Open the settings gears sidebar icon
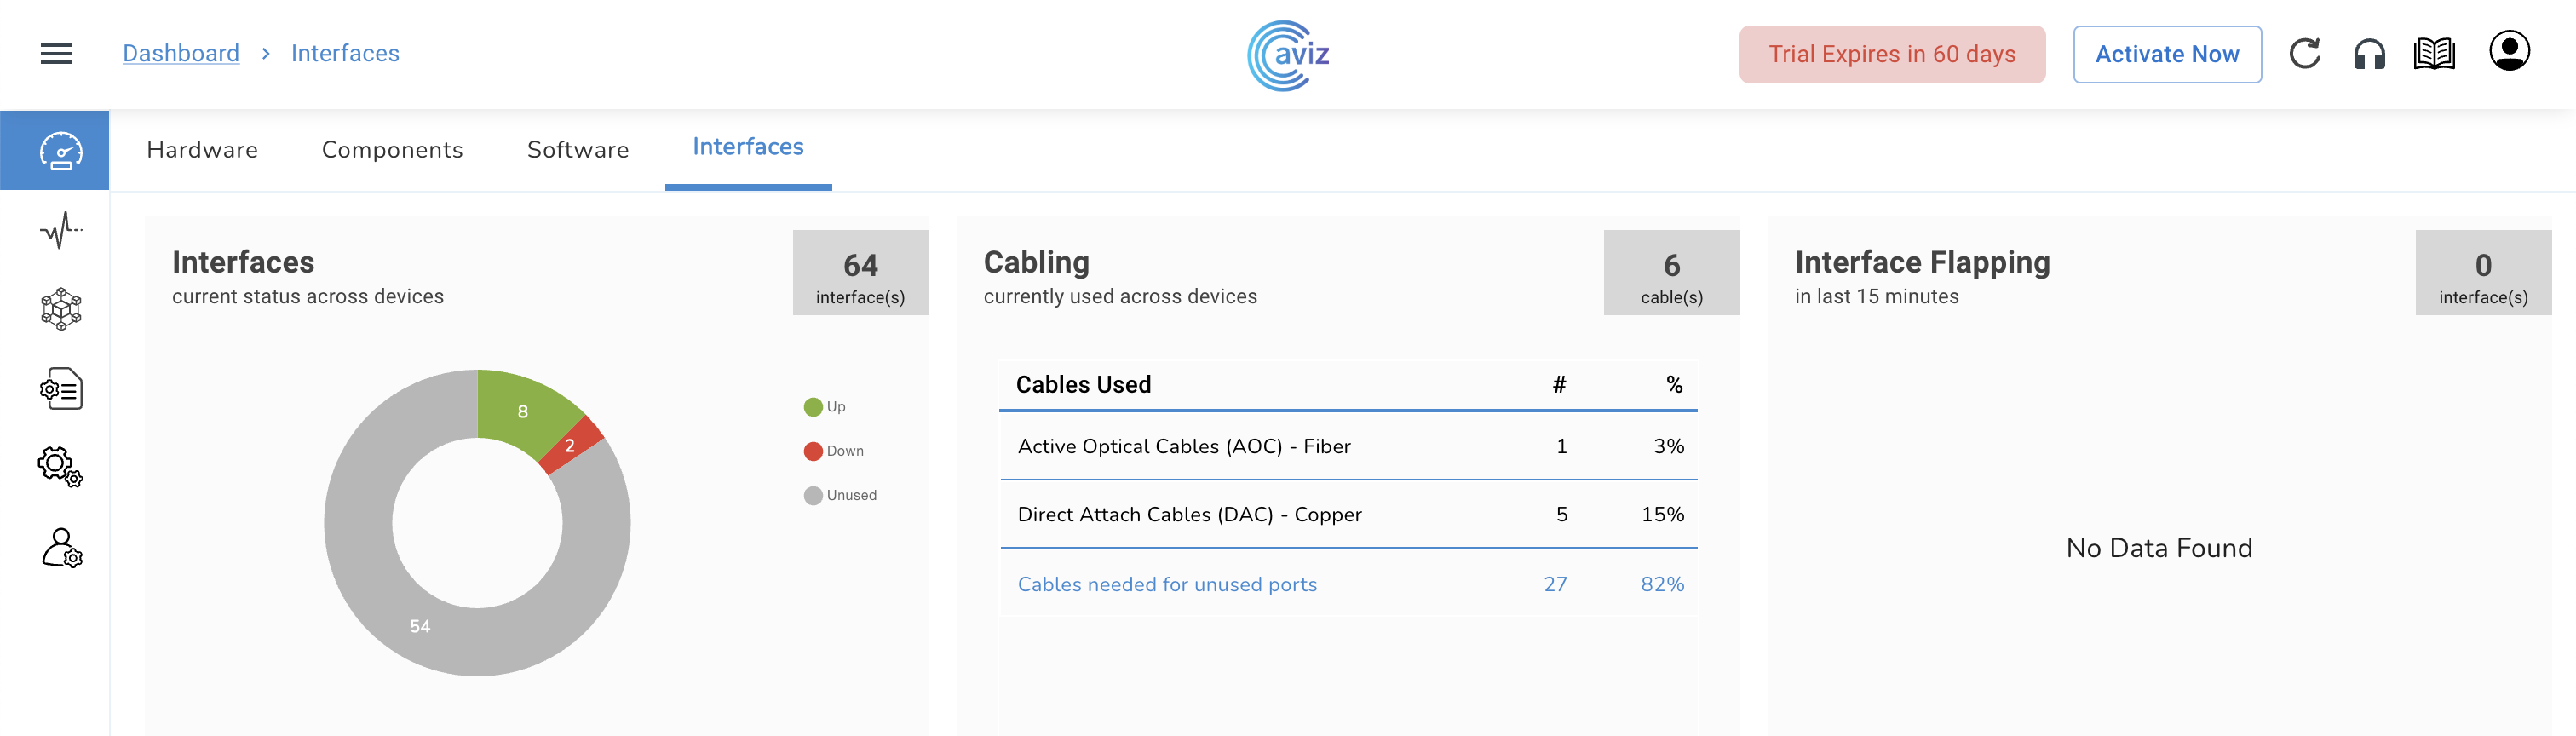The image size is (2576, 736). pyautogui.click(x=60, y=467)
